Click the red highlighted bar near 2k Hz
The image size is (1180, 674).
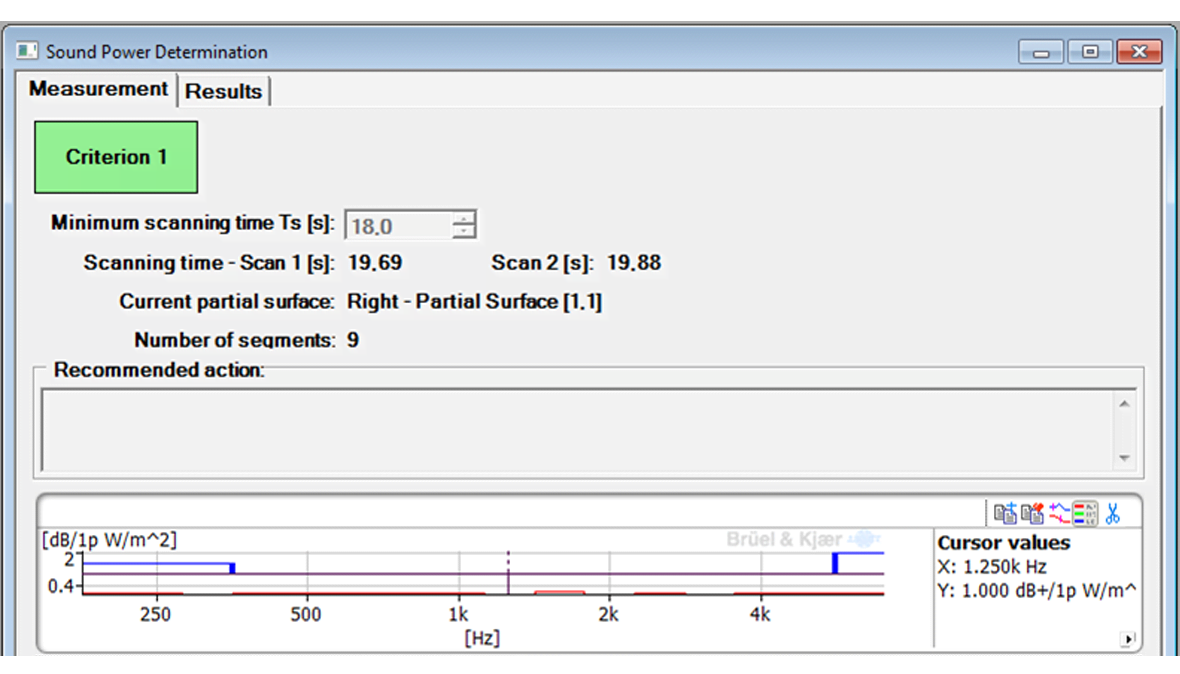(559, 593)
